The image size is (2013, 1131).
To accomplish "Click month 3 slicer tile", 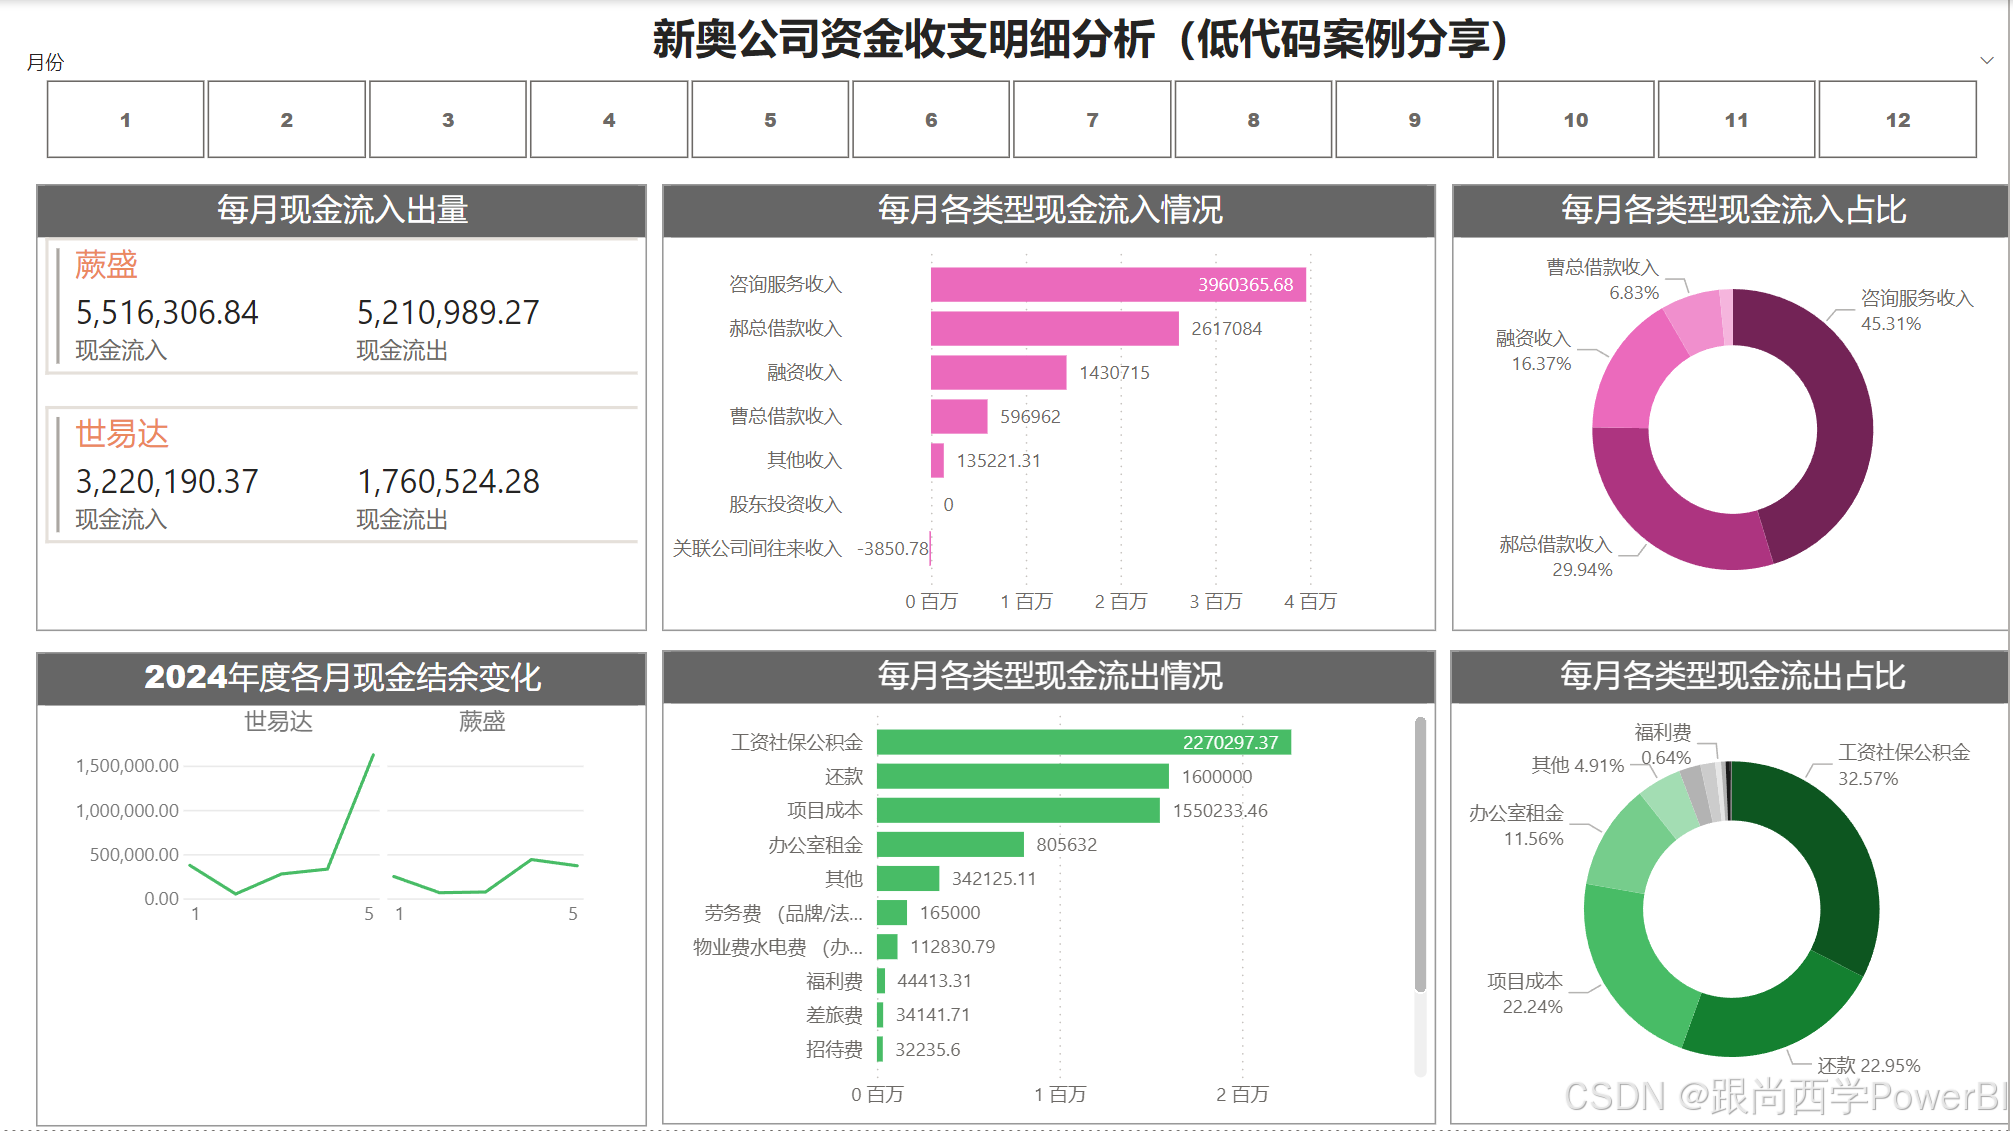I will point(447,120).
